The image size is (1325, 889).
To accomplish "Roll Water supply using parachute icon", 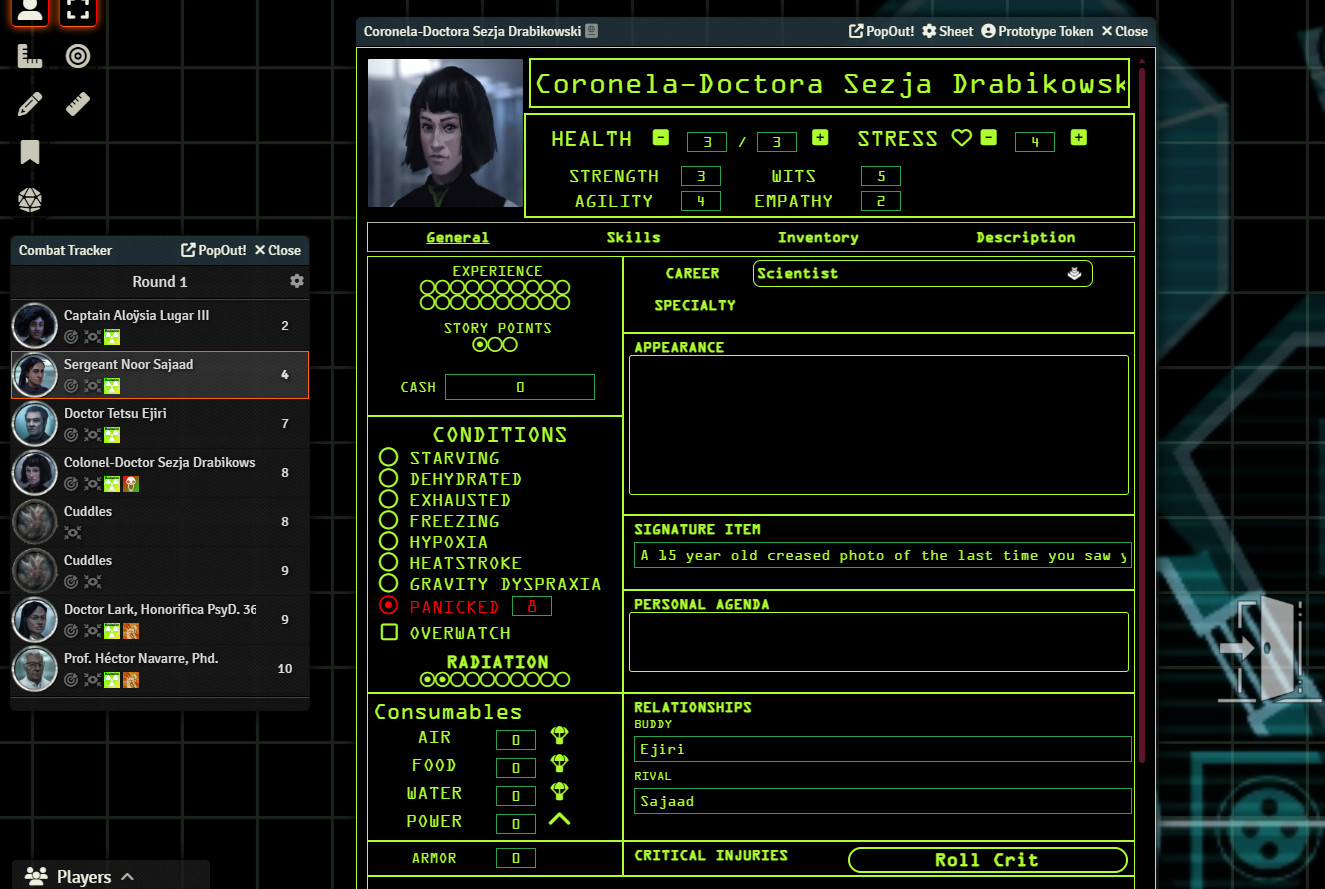I will pyautogui.click(x=560, y=792).
